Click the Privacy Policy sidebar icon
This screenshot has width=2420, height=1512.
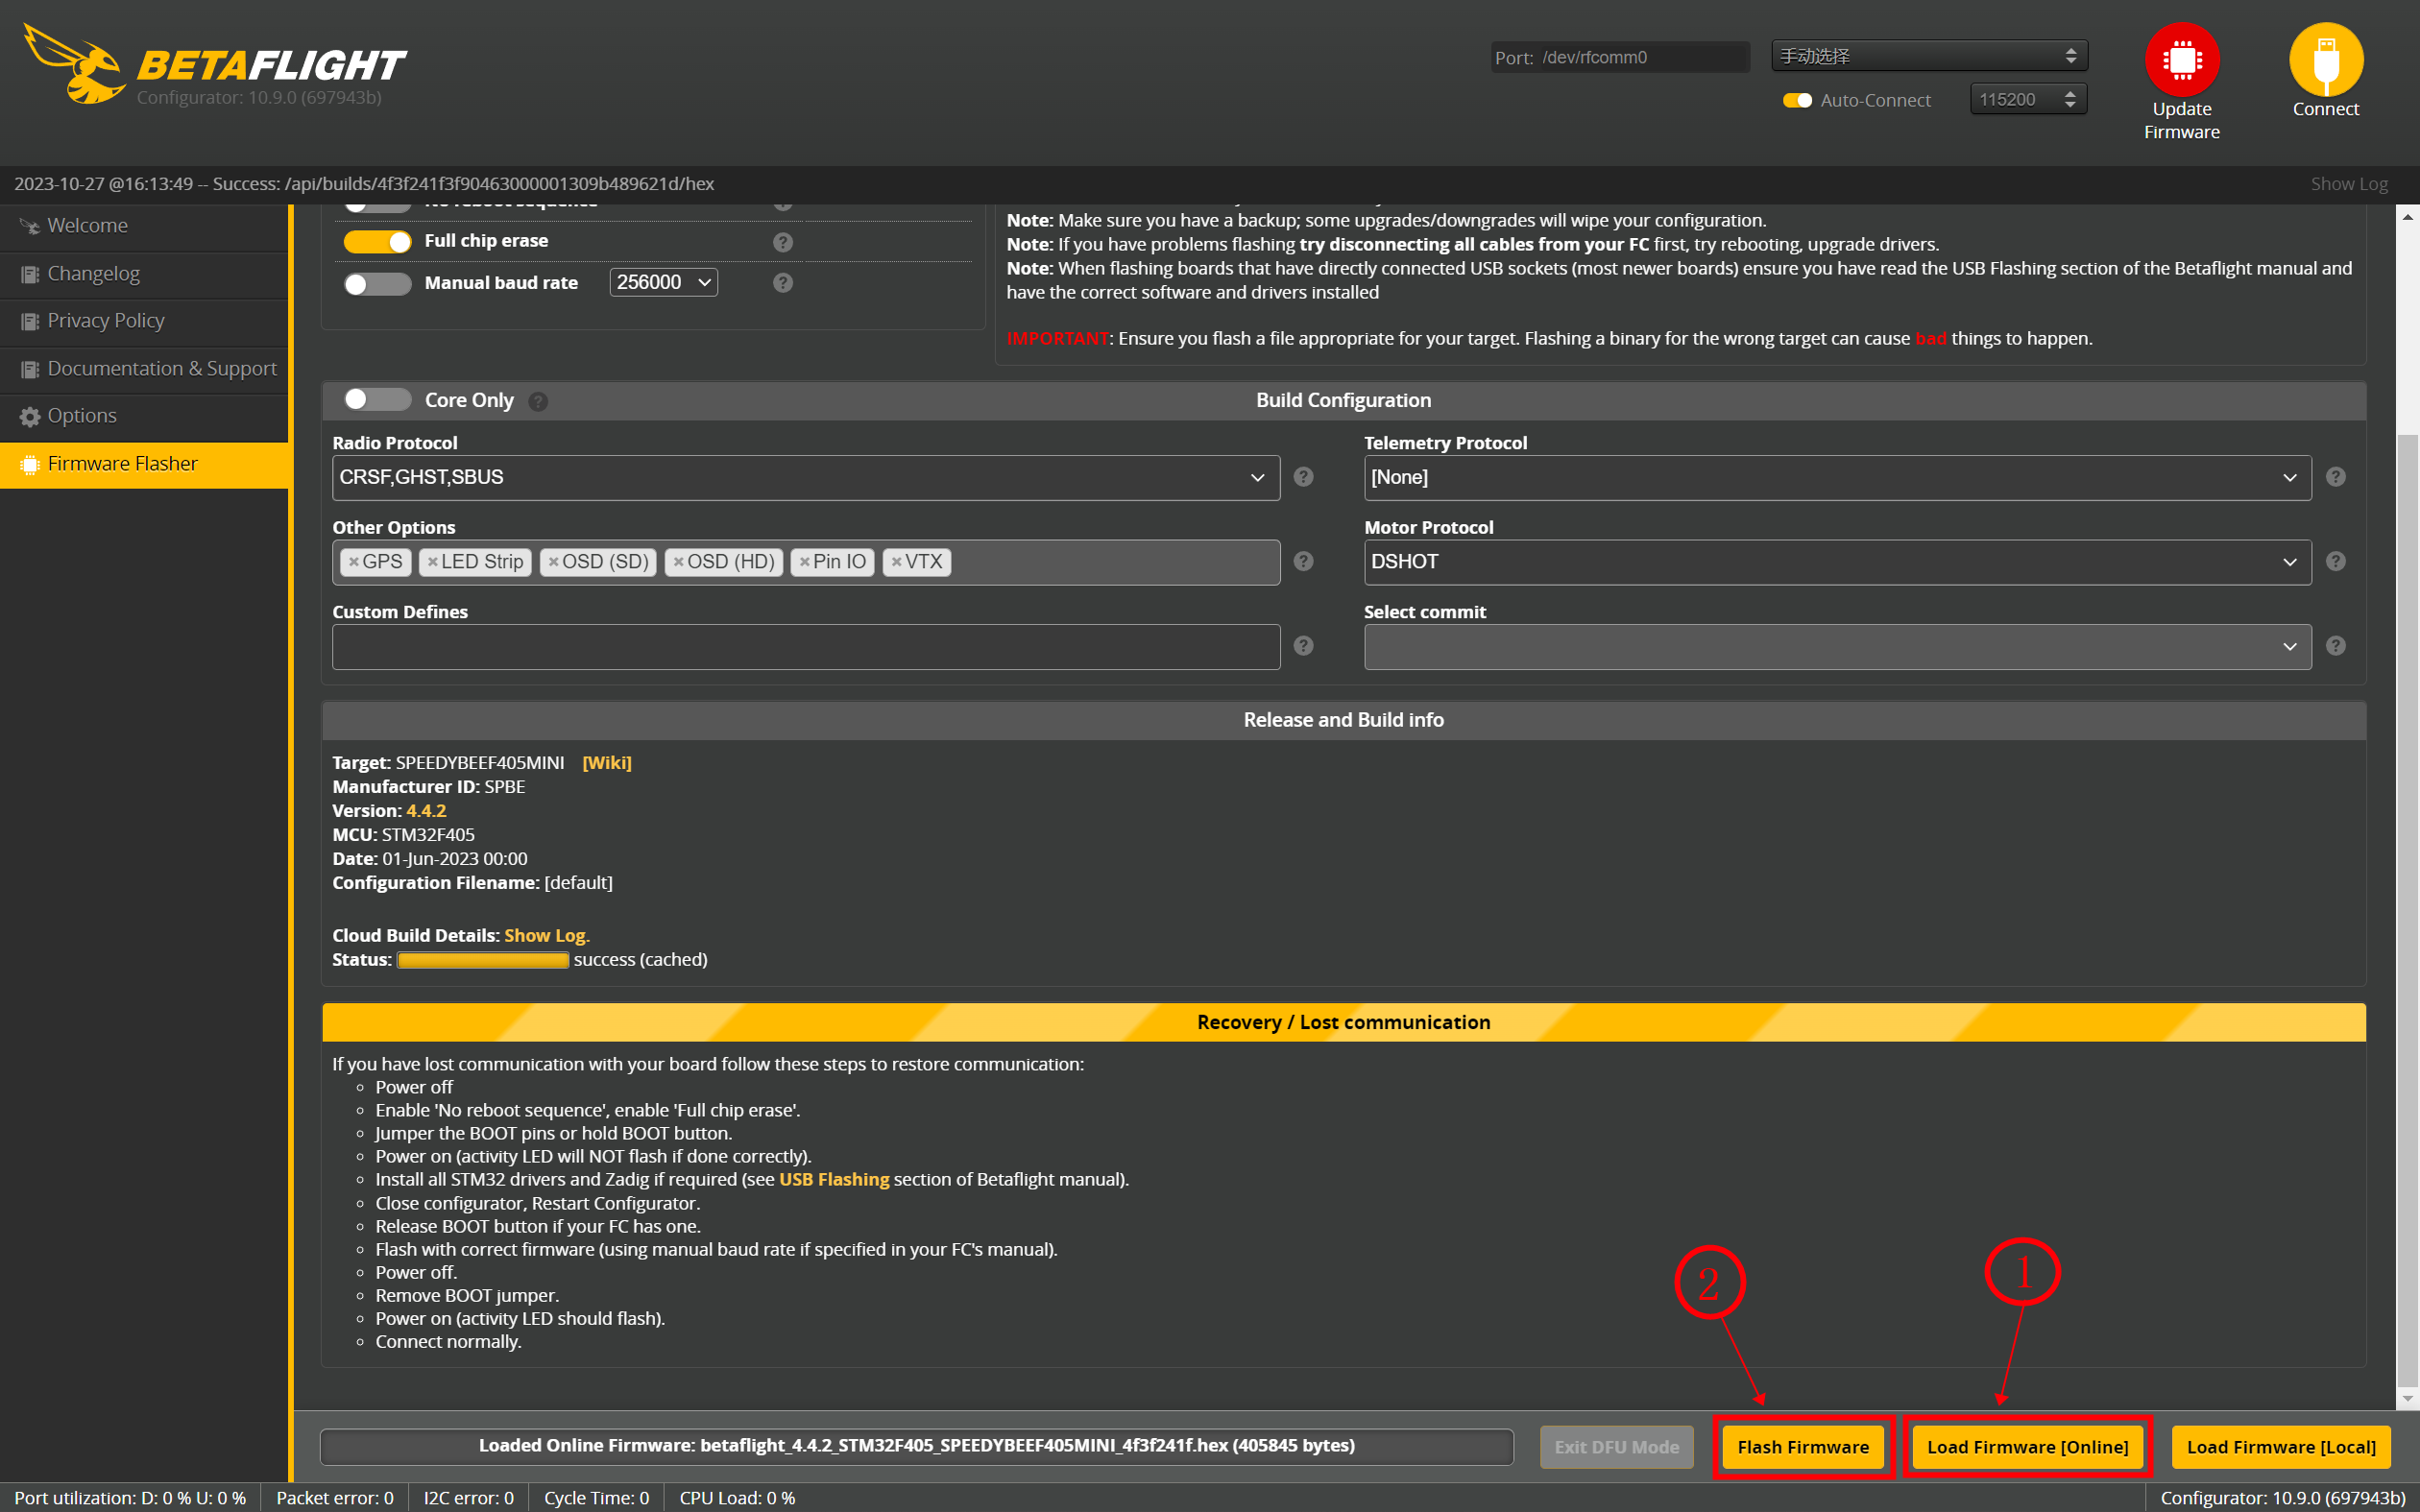click(x=29, y=321)
